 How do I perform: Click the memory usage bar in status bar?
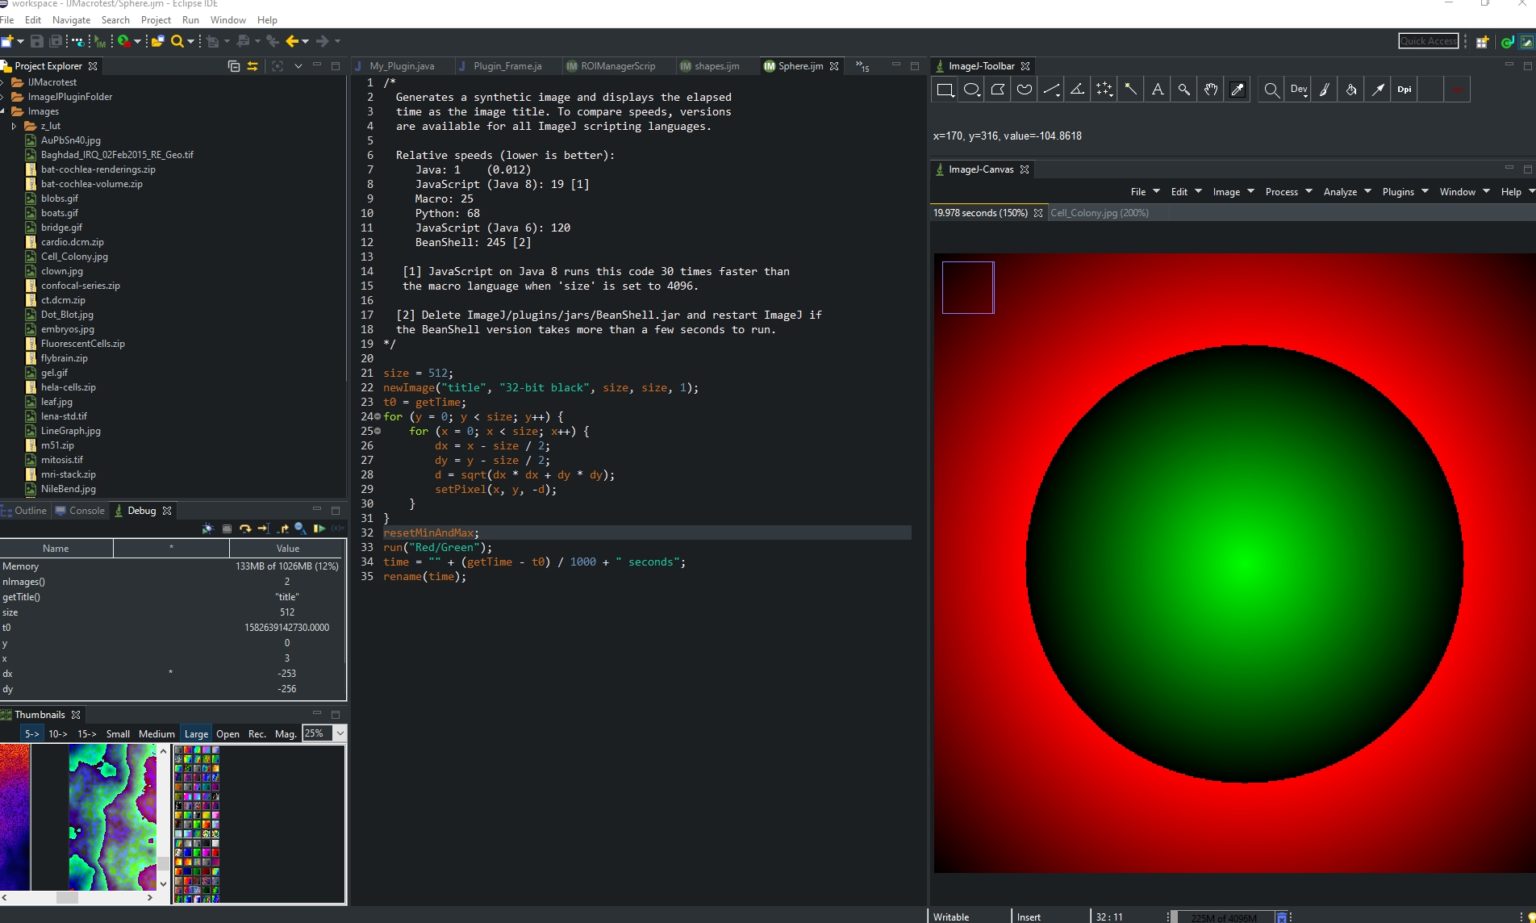[1227, 917]
